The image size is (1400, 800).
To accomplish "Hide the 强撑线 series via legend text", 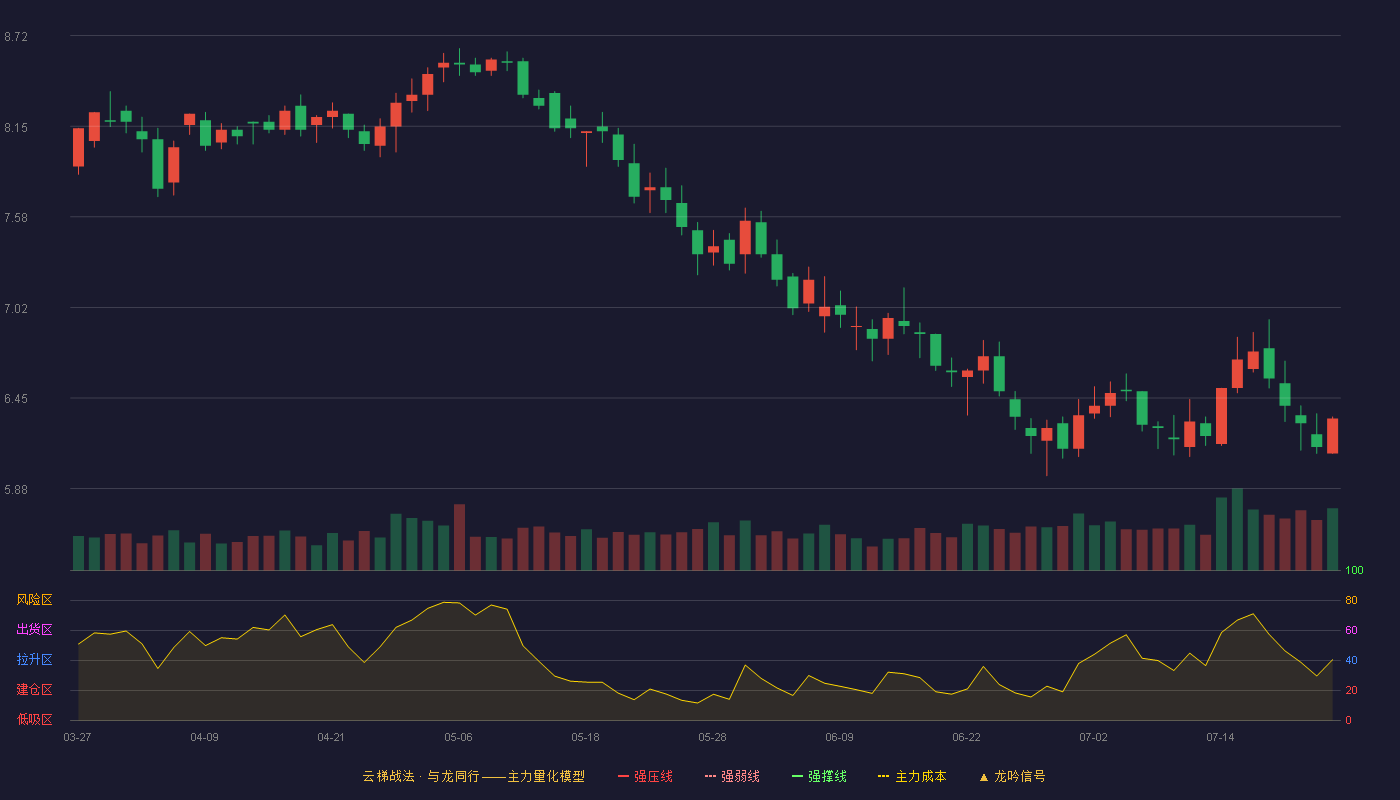I will pos(827,776).
